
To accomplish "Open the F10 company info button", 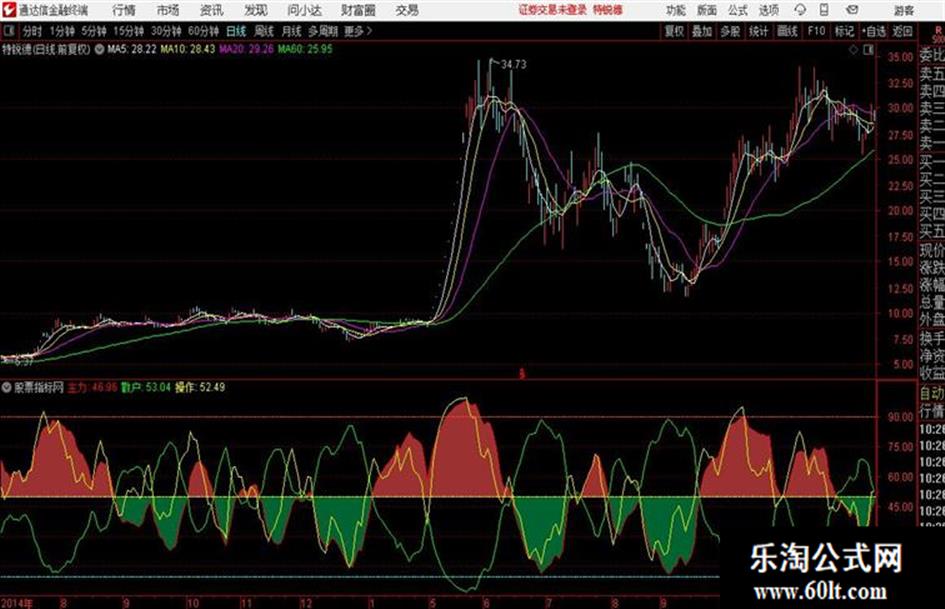I will [x=816, y=31].
